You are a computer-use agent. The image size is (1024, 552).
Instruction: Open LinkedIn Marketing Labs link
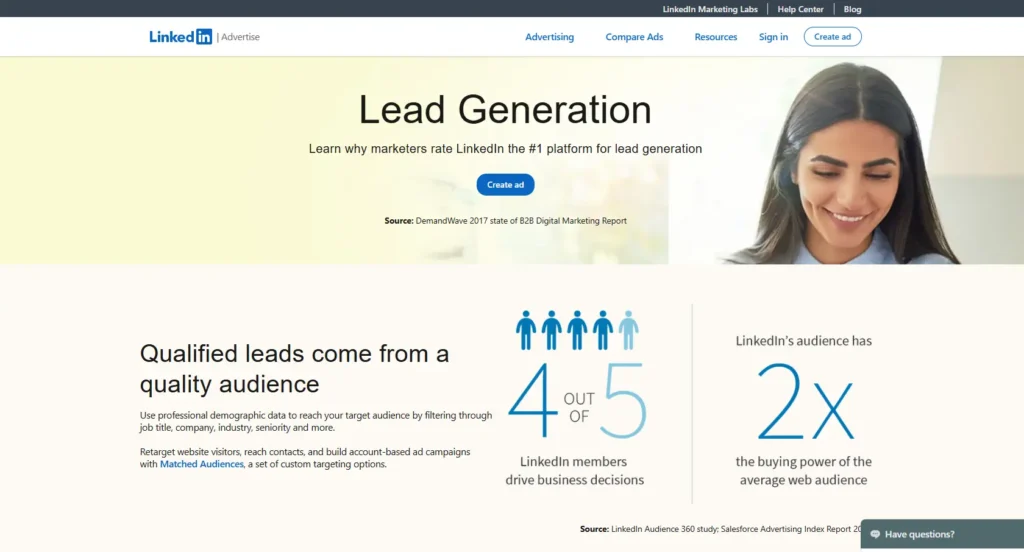pos(710,9)
